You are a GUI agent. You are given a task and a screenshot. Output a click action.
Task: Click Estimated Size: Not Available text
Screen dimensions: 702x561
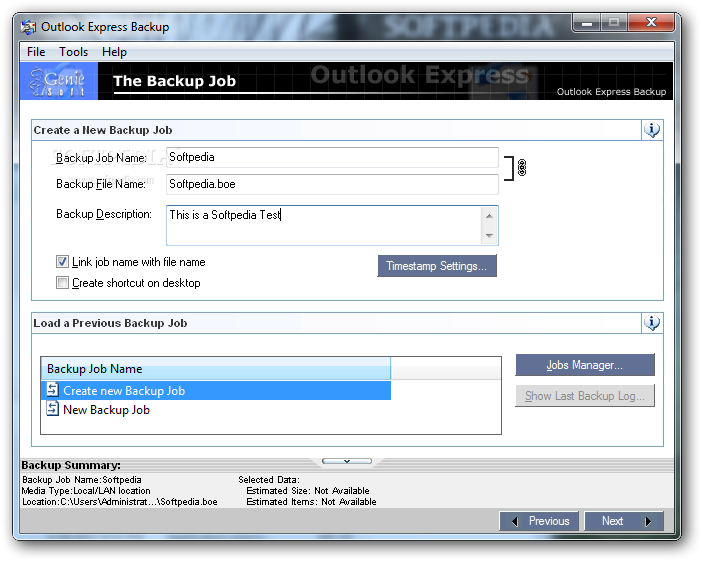pyautogui.click(x=308, y=491)
